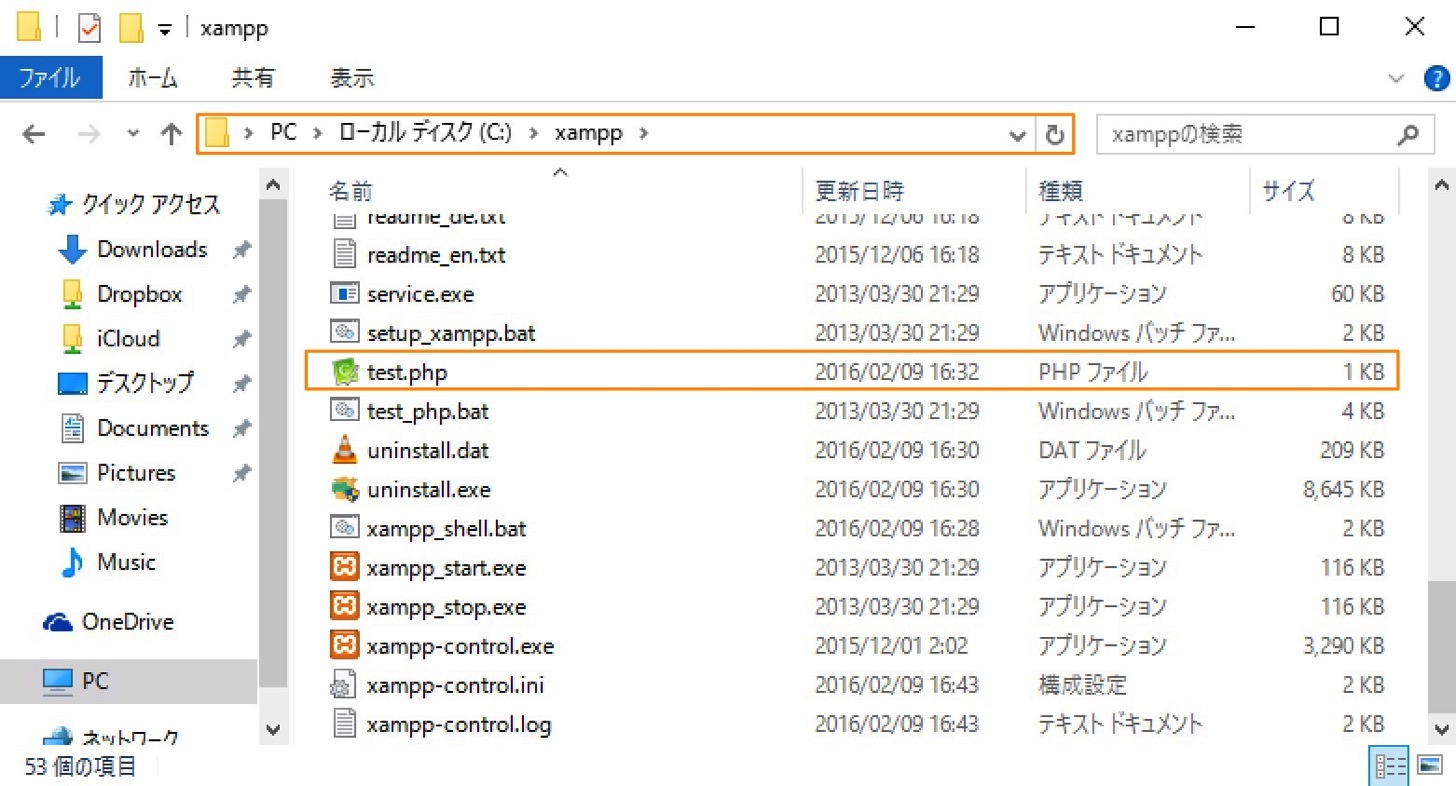Go back with the left arrow
Screen dimensions: 1456x786
tap(33, 134)
